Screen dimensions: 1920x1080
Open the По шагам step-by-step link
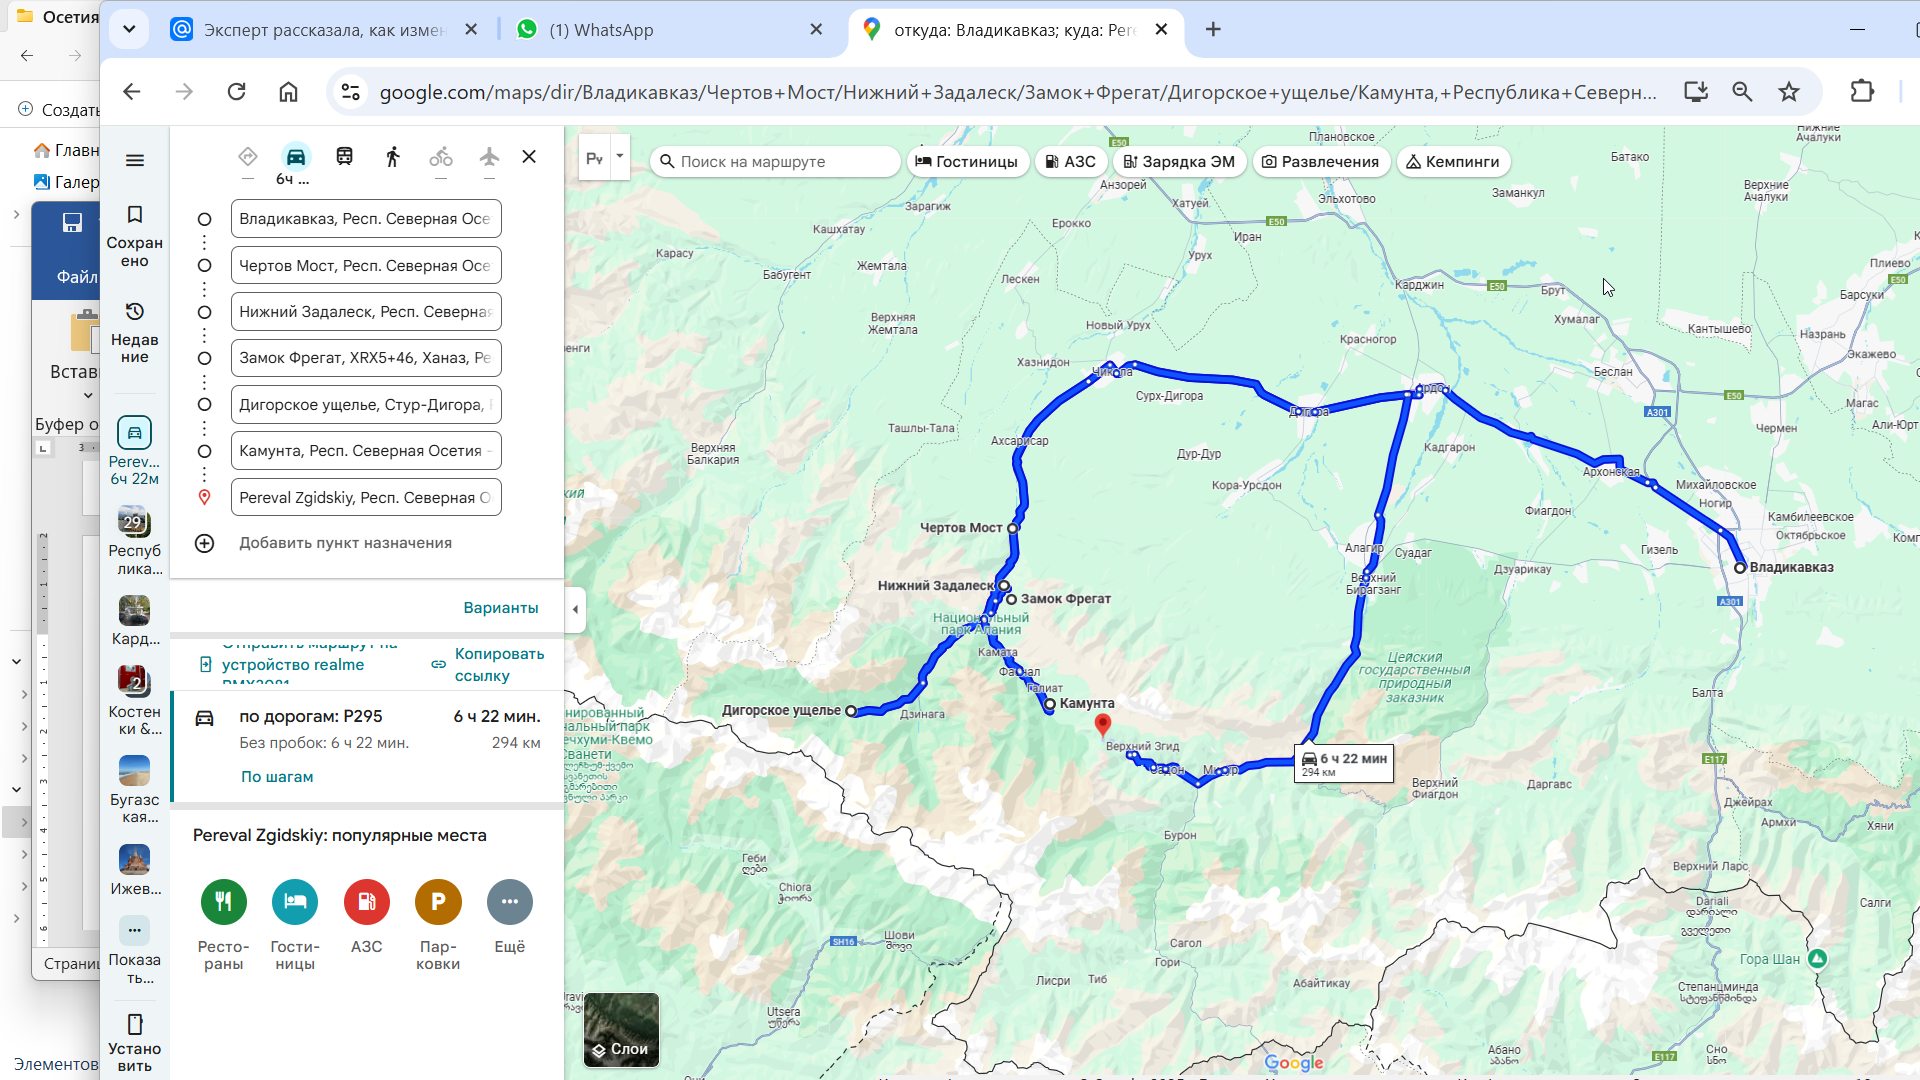pos(277,777)
